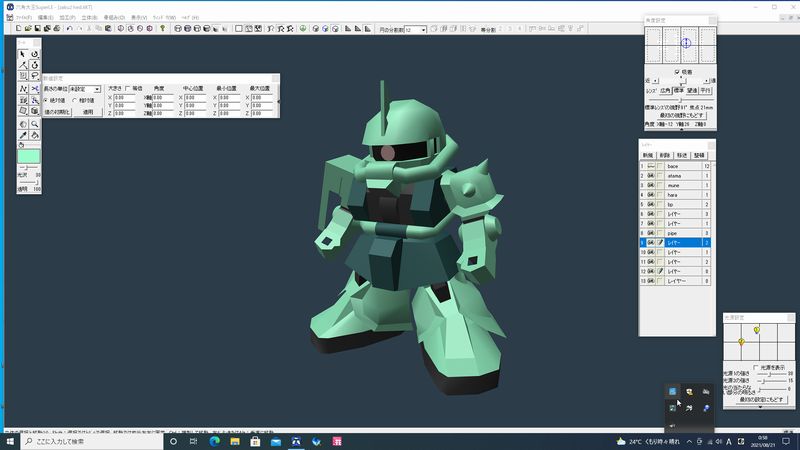Click the key-shaped toolbar icon

163,29
